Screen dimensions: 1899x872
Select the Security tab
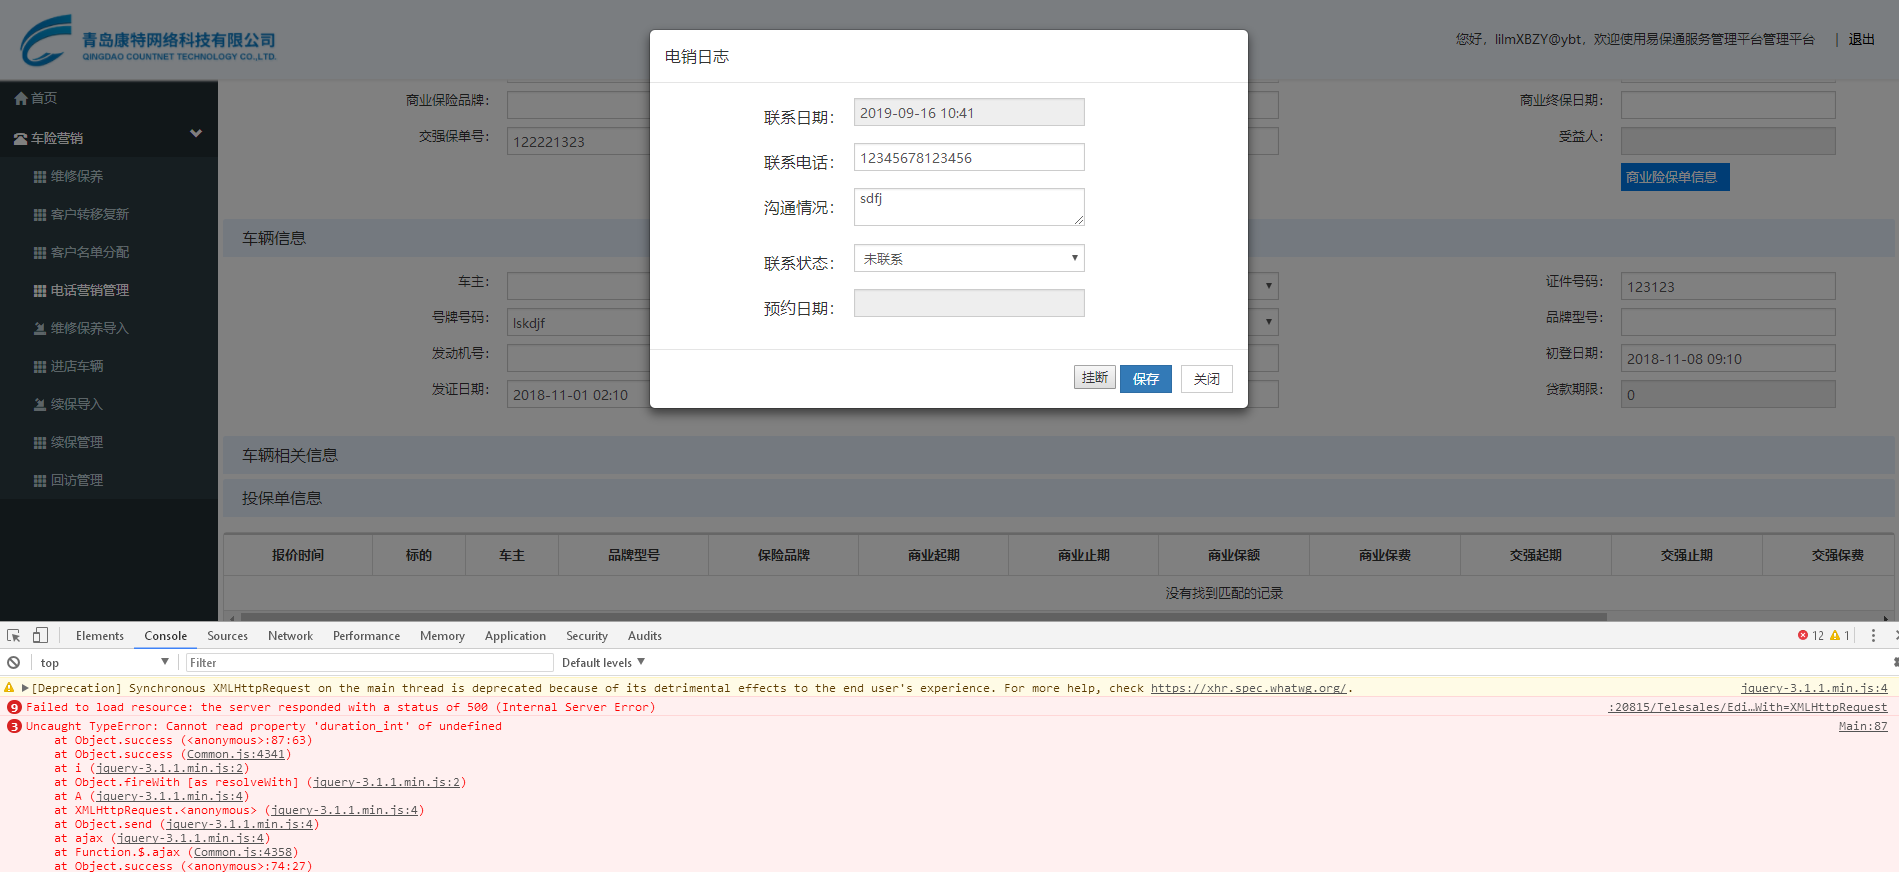587,636
